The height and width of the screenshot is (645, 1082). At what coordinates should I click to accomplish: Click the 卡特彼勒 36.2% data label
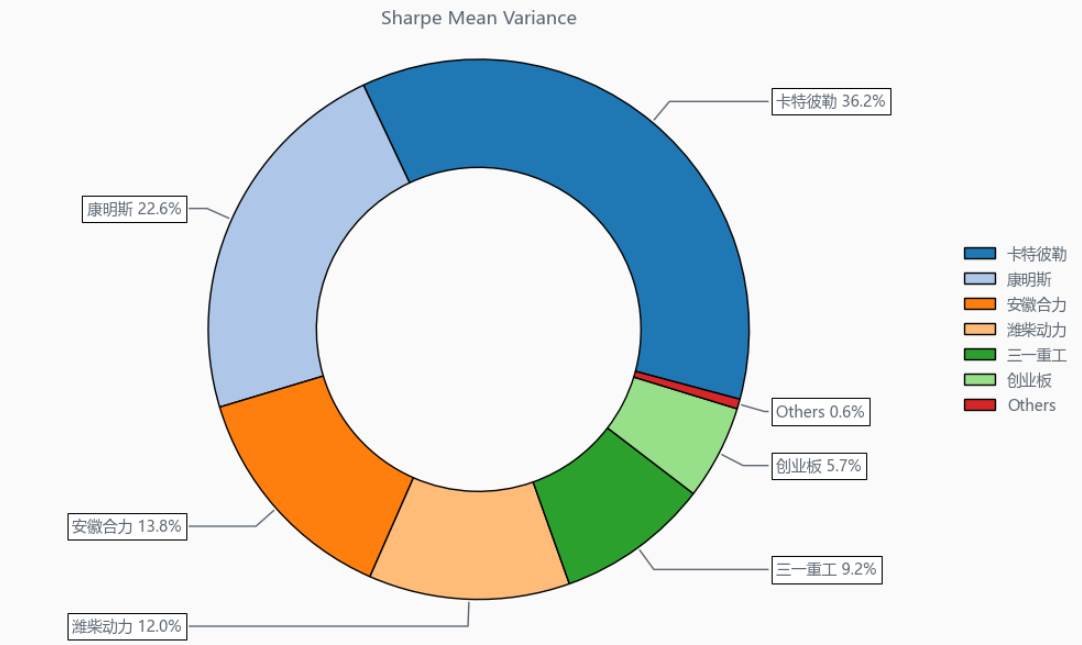point(831,101)
